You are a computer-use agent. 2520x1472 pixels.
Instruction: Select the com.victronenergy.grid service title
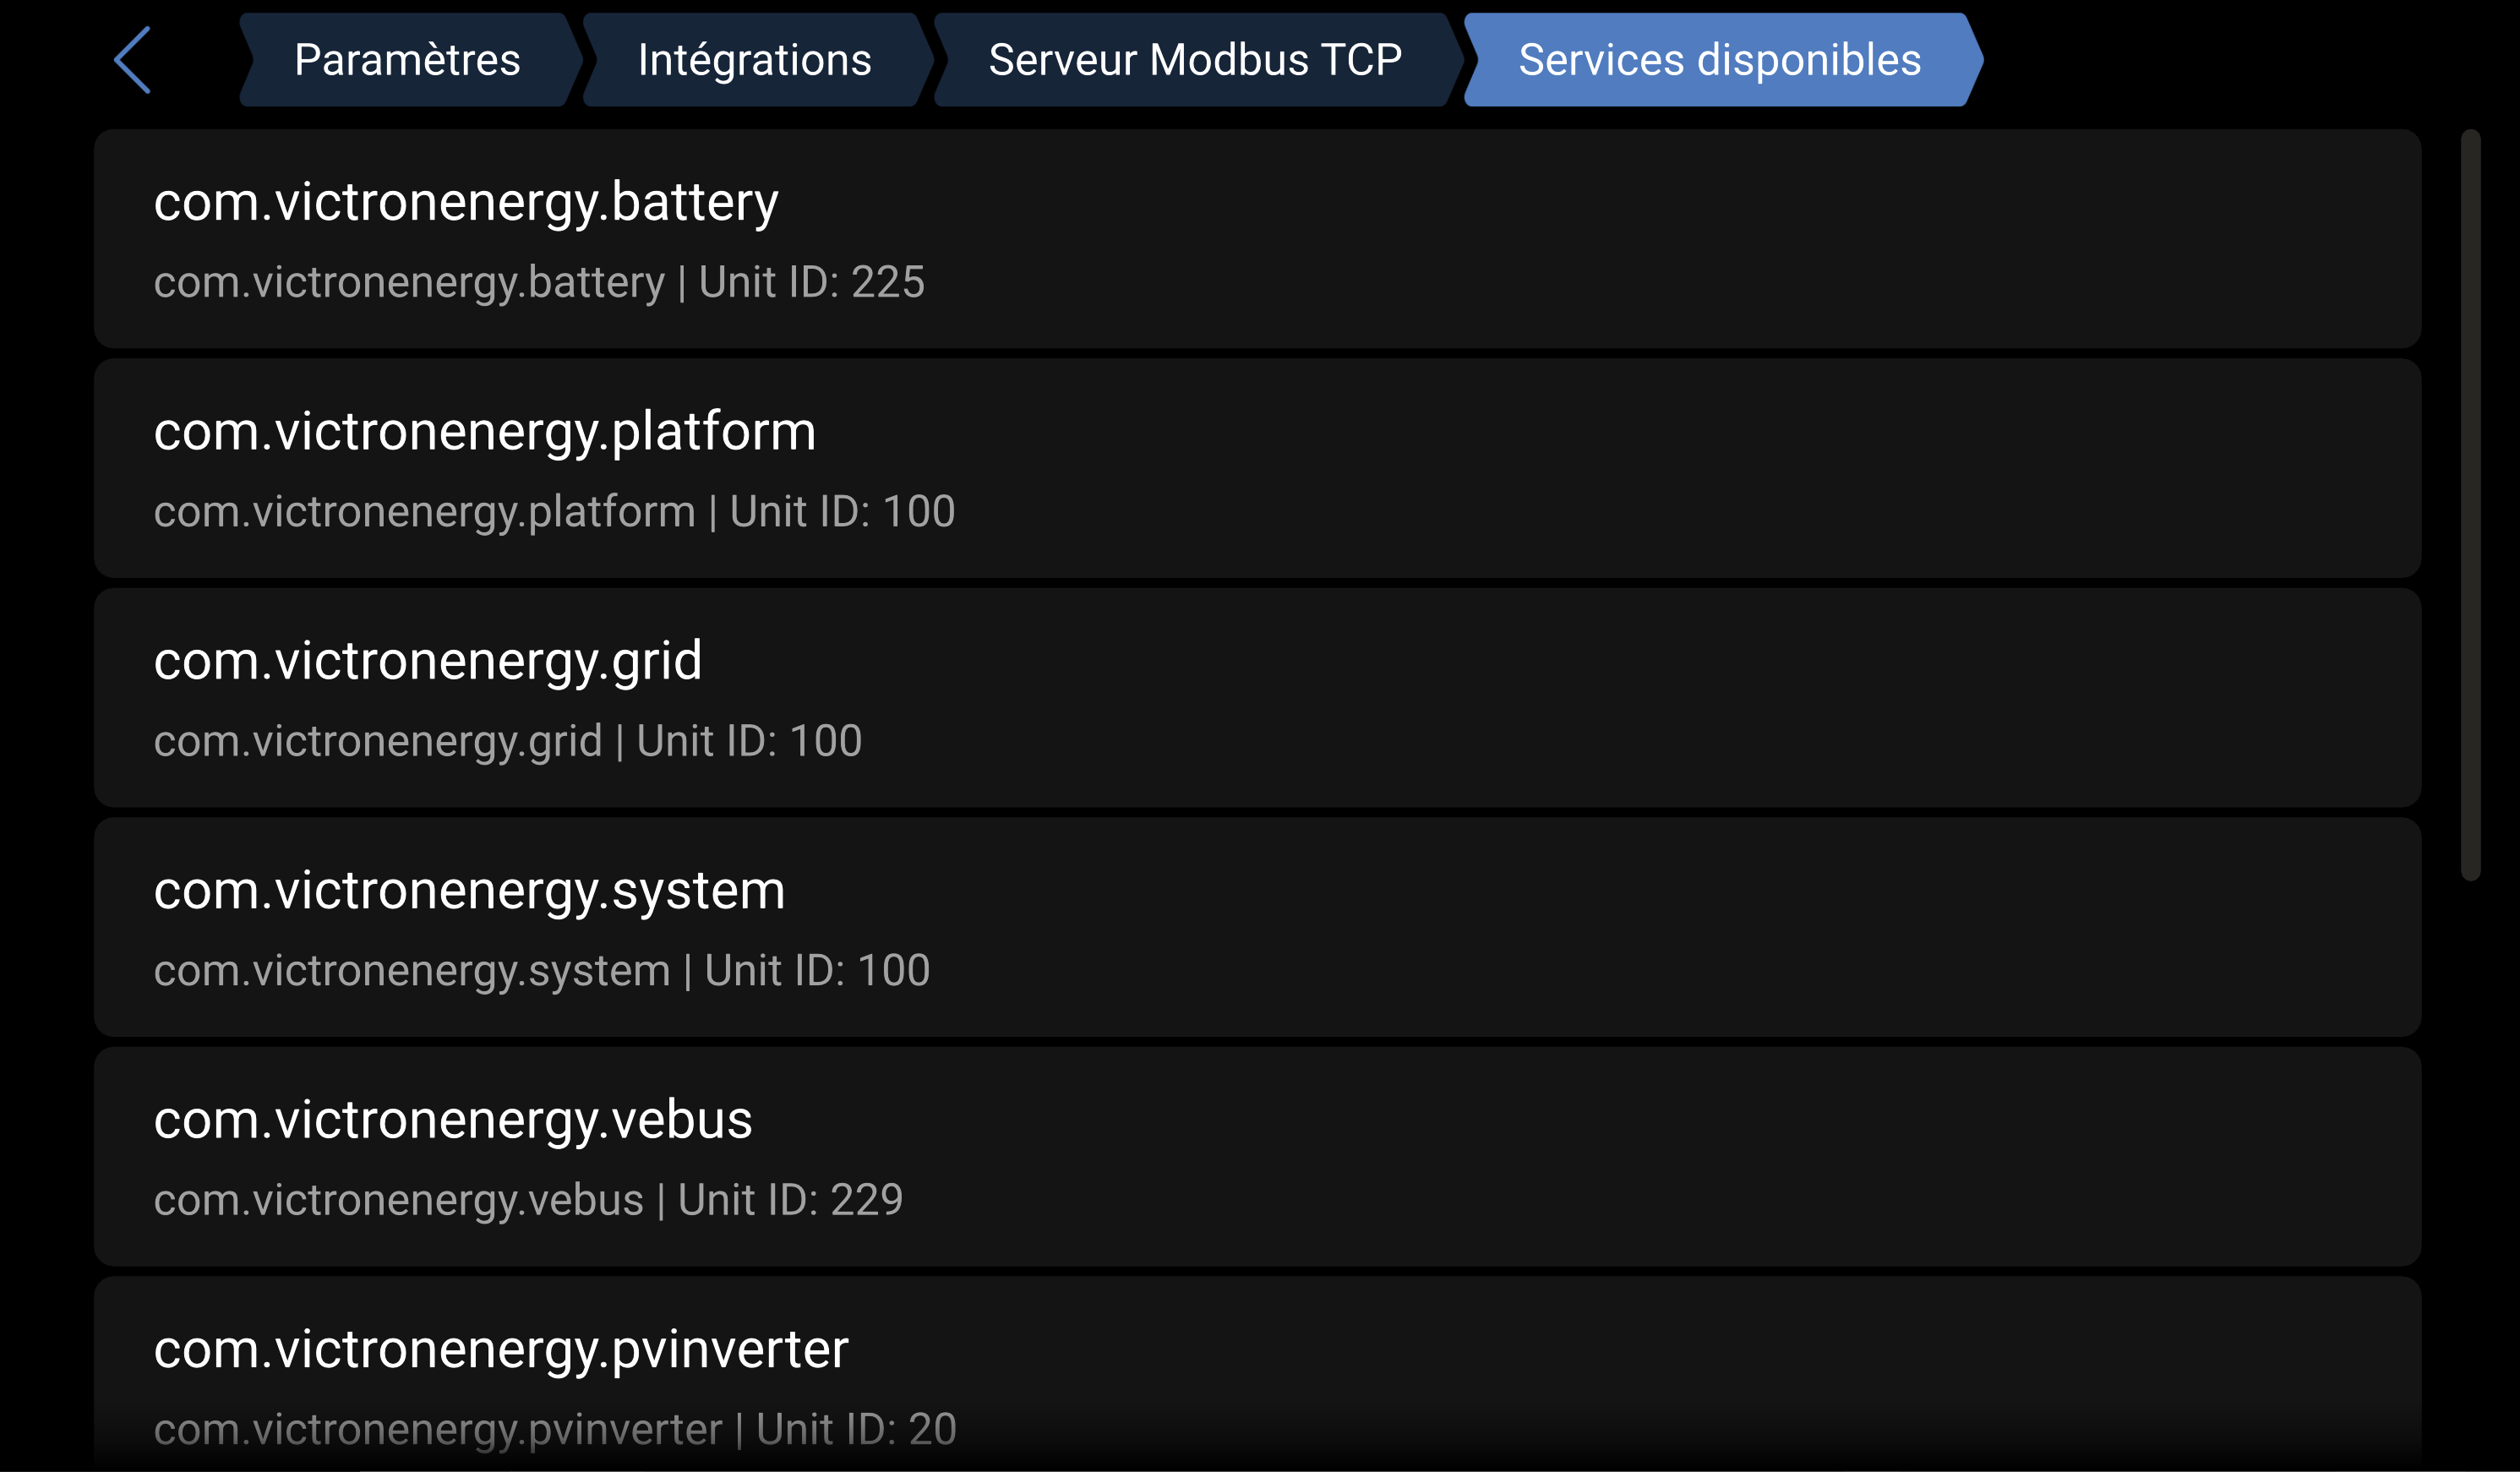point(427,661)
